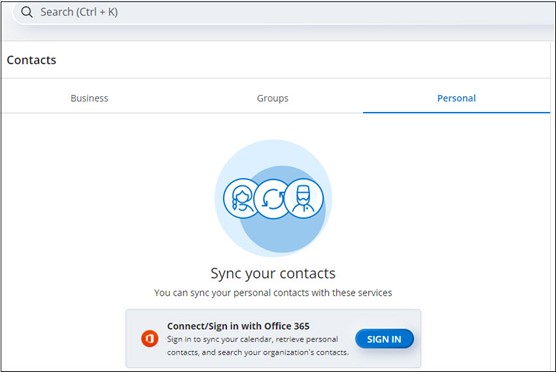Click the magnifying glass search icon
Screen dimensions: 556x372
(27, 12)
